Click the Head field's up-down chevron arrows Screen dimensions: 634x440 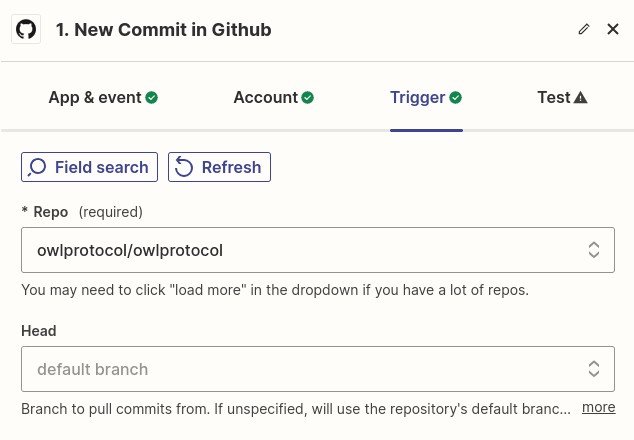593,369
